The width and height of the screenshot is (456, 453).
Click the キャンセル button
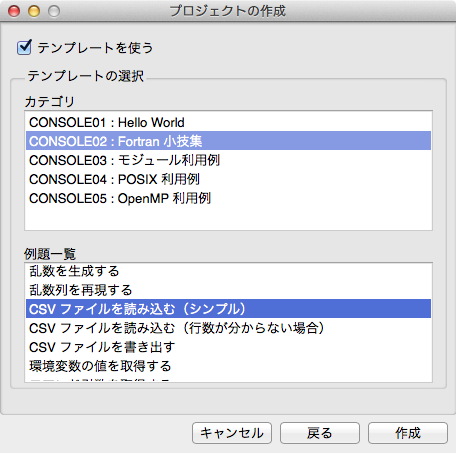point(232,433)
